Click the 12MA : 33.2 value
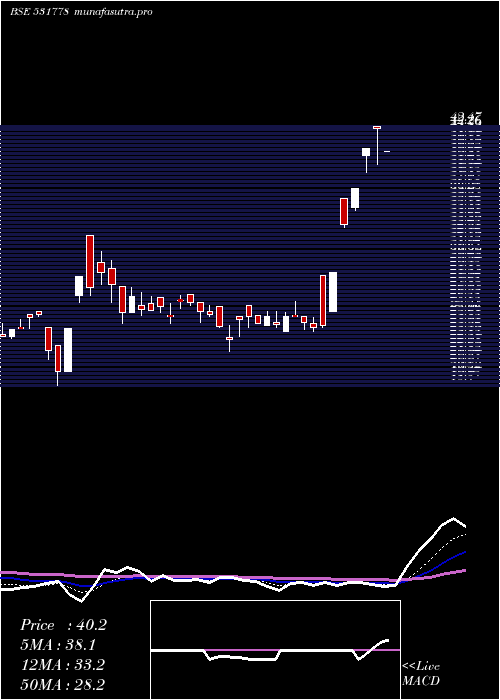Image resolution: width=500 pixels, height=700 pixels. tap(63, 665)
